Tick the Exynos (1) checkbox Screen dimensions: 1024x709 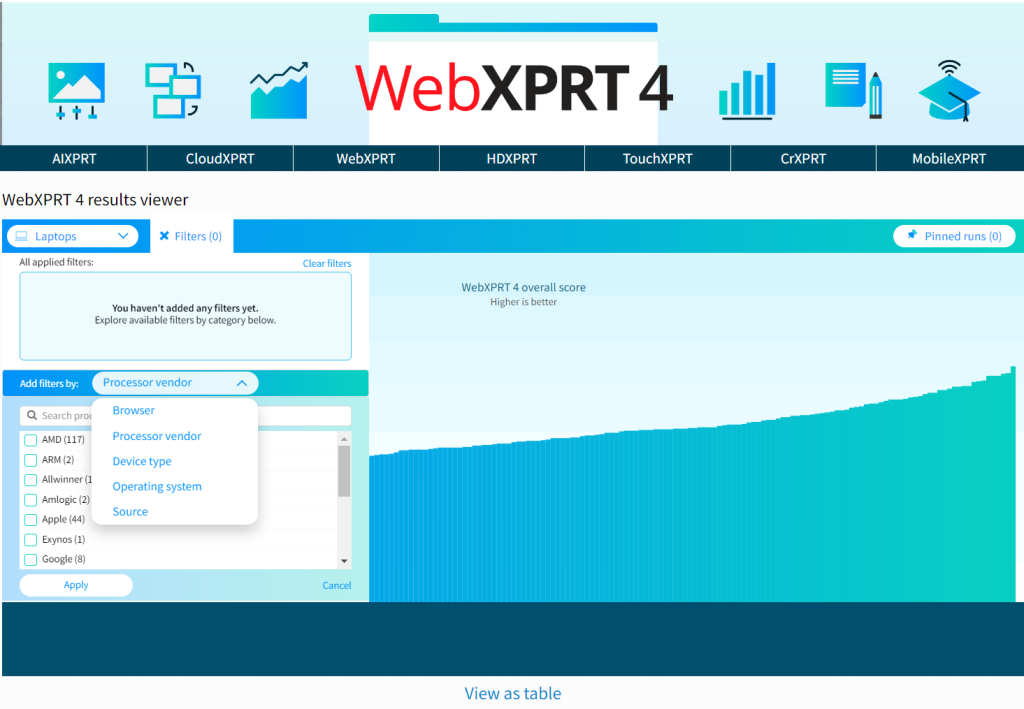[31, 540]
